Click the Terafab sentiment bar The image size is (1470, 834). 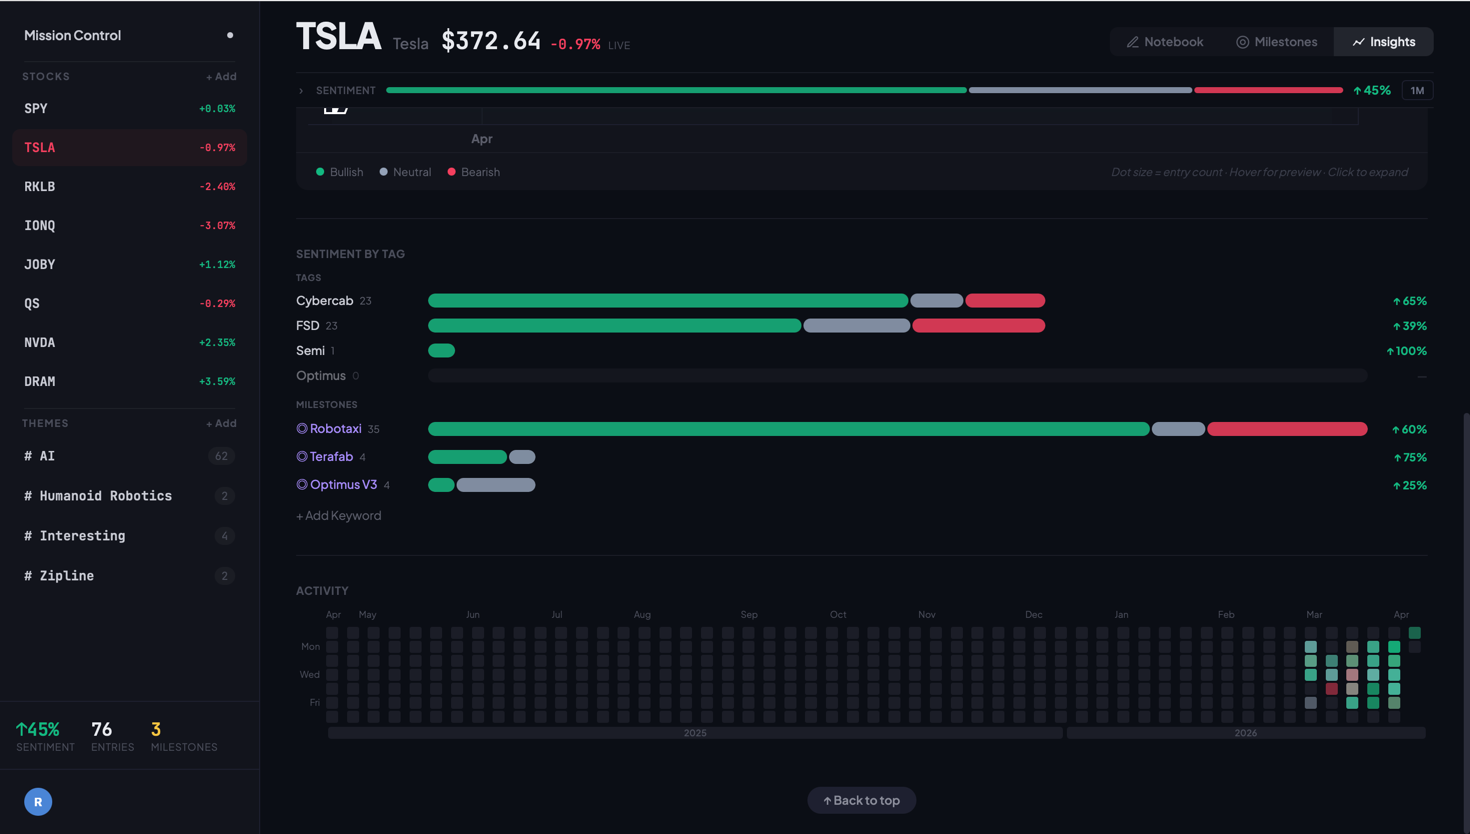481,457
